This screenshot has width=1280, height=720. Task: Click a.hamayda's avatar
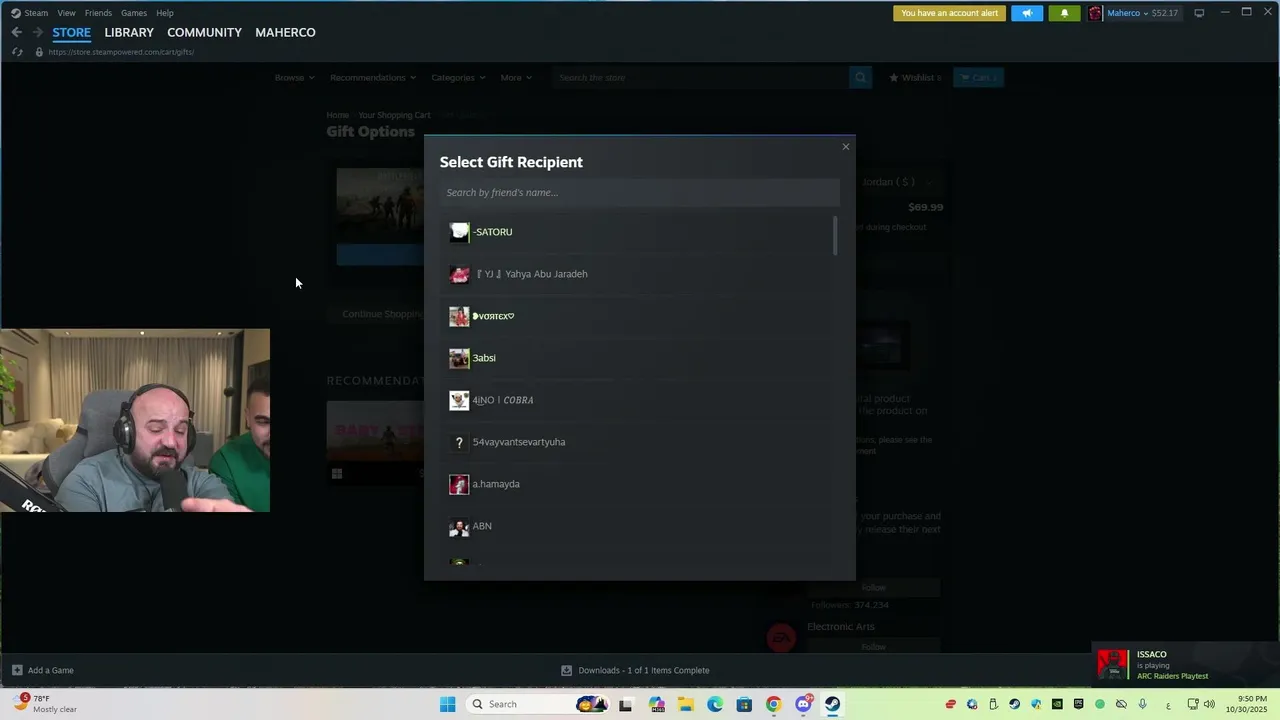459,484
